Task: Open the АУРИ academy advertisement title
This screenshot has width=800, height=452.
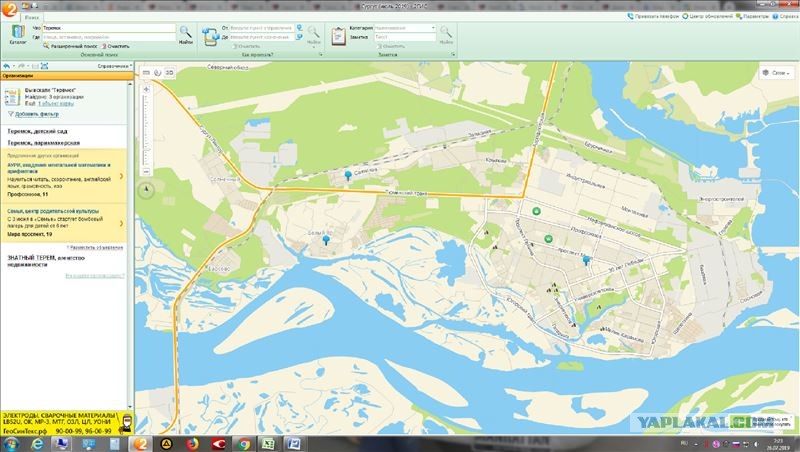Action: click(x=59, y=168)
